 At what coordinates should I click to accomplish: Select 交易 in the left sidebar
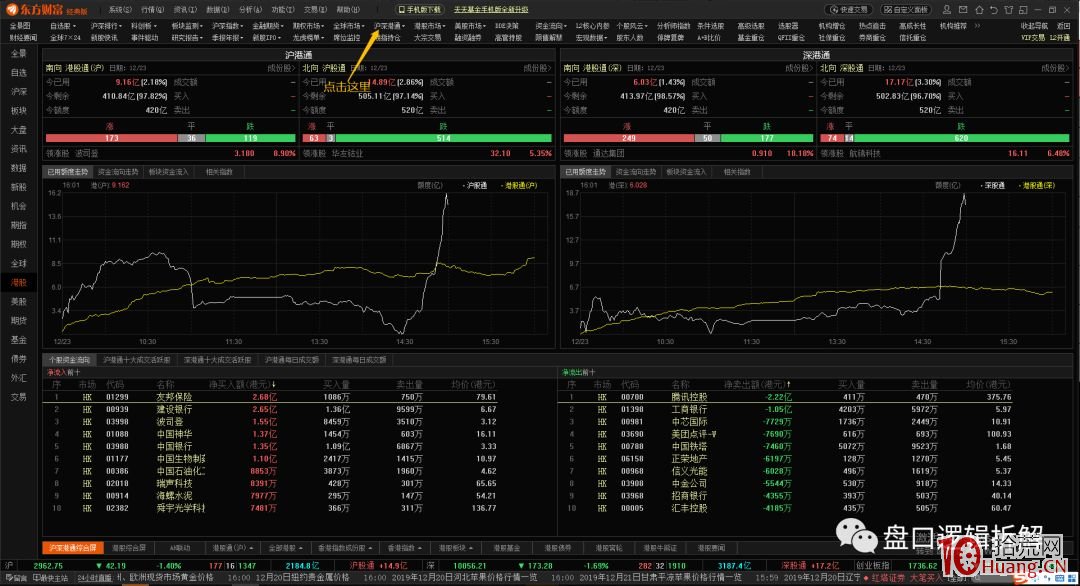19,397
